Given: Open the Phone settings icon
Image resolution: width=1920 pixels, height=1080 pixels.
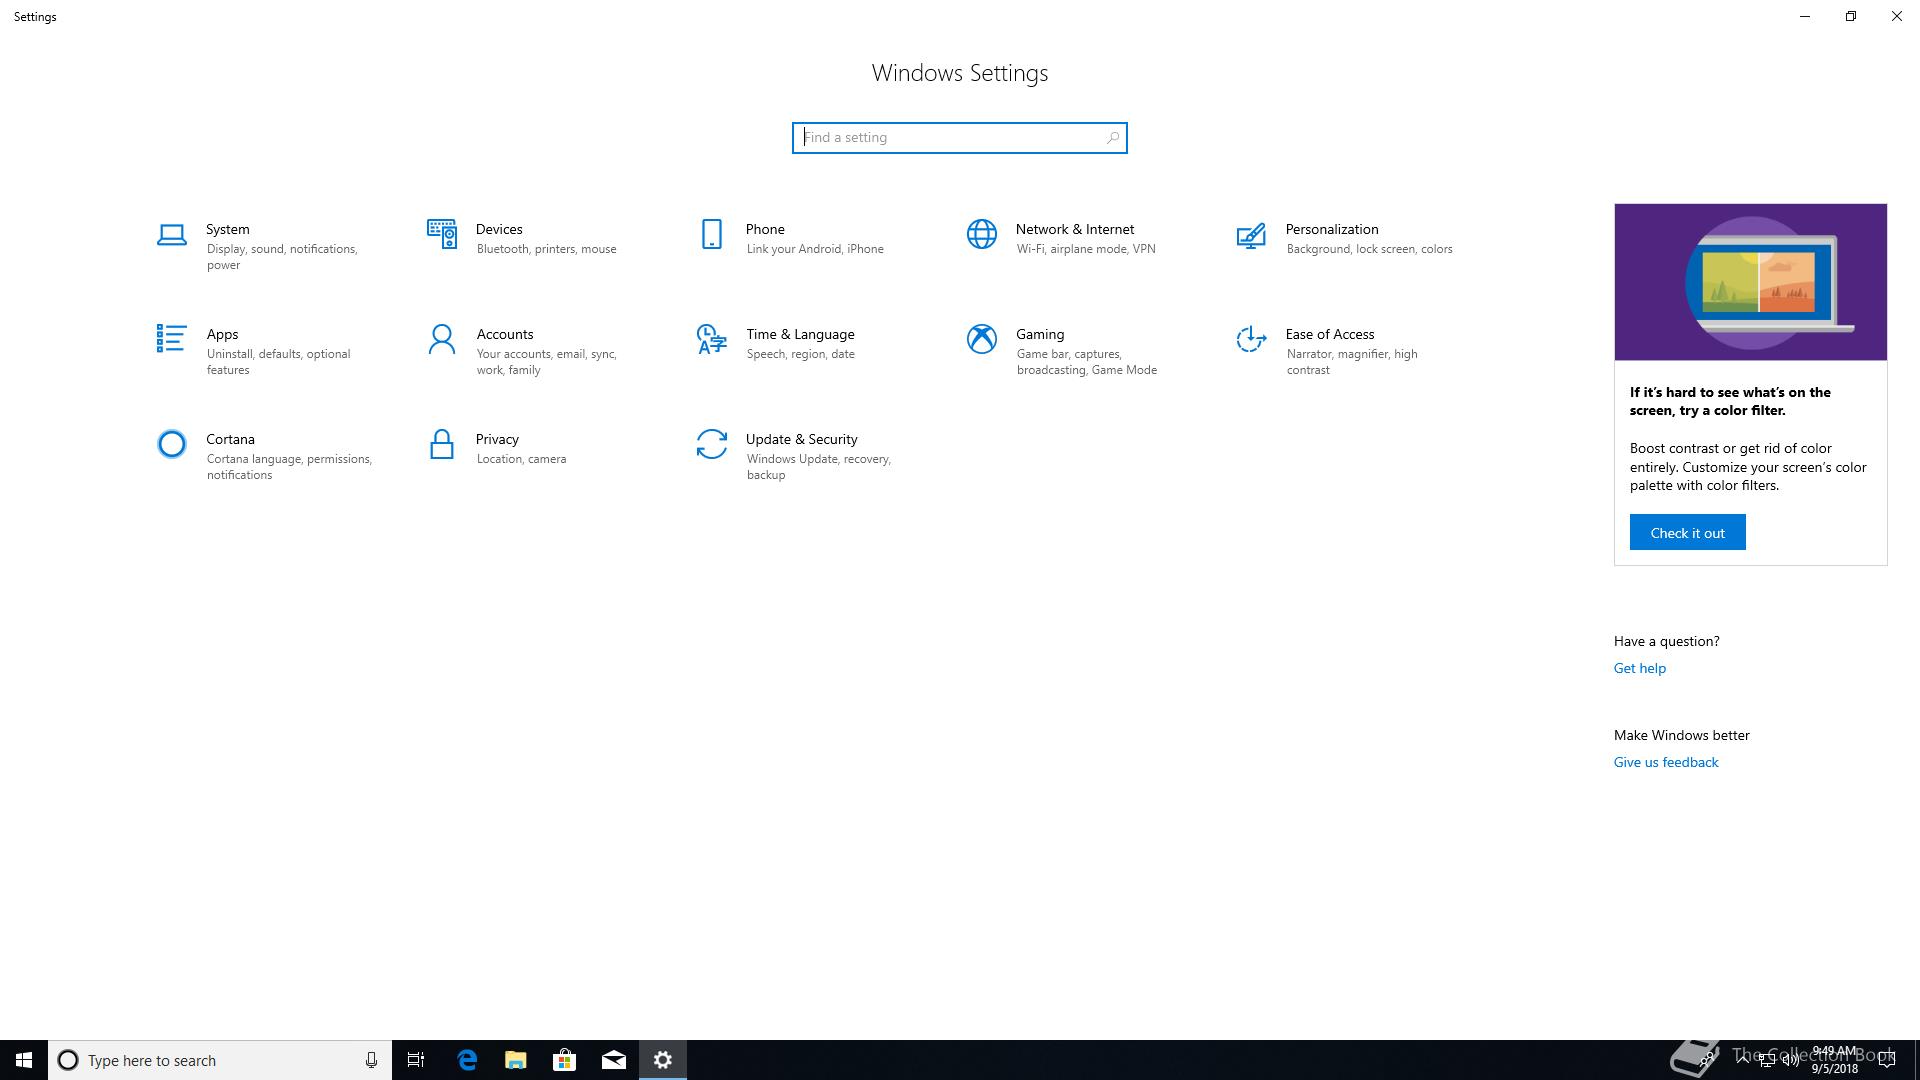Looking at the screenshot, I should [x=711, y=234].
